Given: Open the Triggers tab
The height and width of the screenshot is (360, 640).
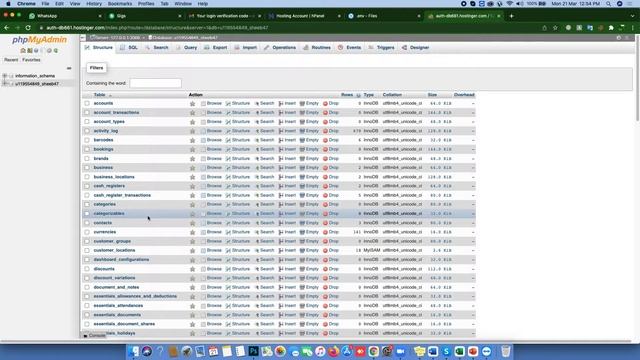Looking at the screenshot, I should coord(382,48).
